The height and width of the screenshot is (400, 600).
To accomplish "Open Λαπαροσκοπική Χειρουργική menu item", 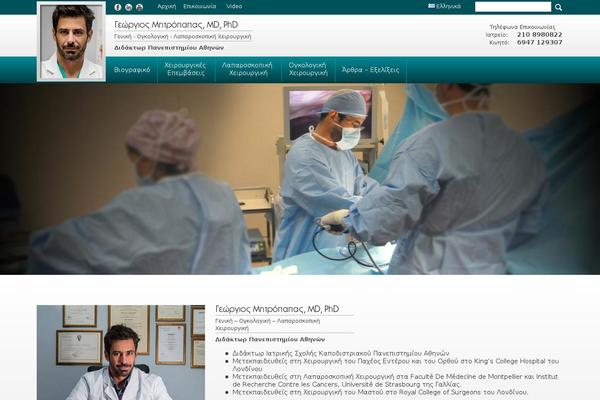I will pos(247,69).
